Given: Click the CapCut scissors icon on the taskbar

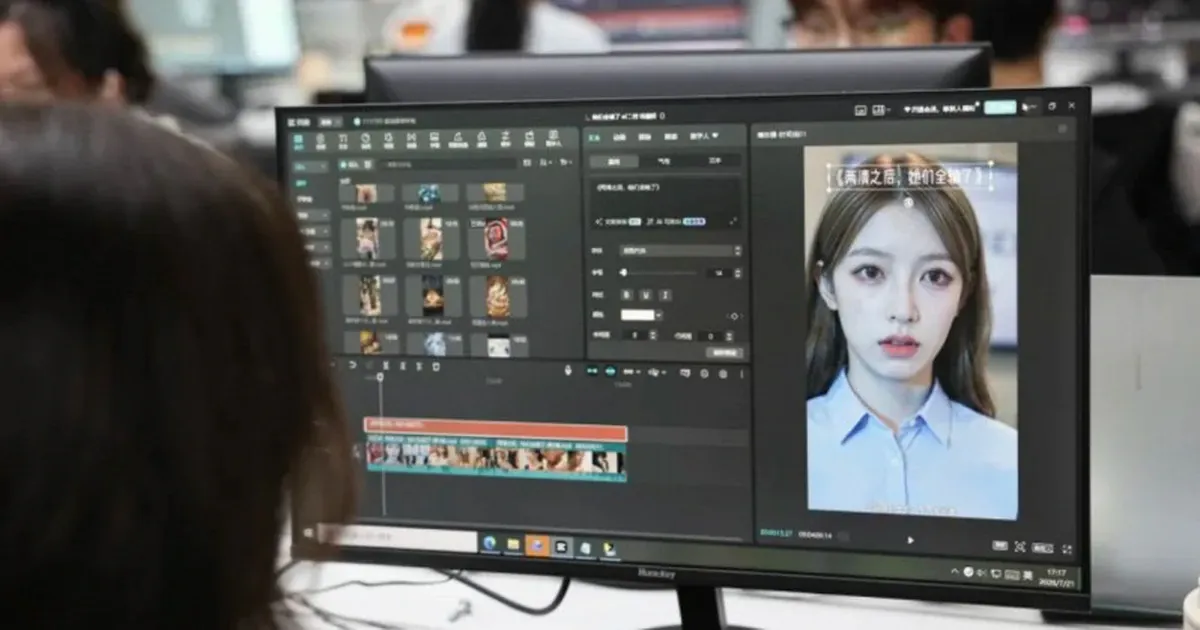Looking at the screenshot, I should pos(561,546).
